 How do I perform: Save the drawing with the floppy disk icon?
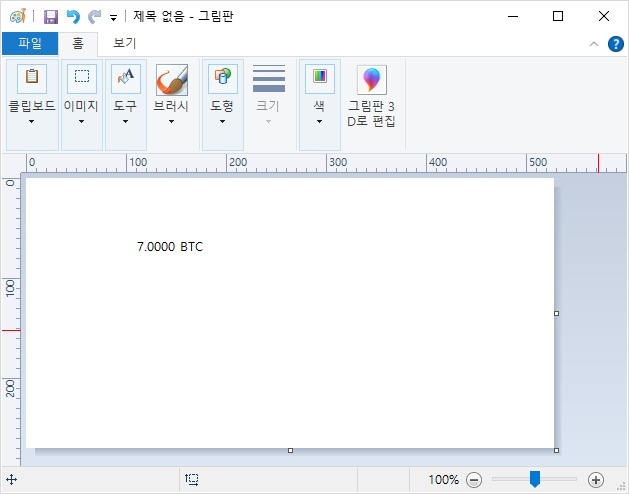coord(51,17)
